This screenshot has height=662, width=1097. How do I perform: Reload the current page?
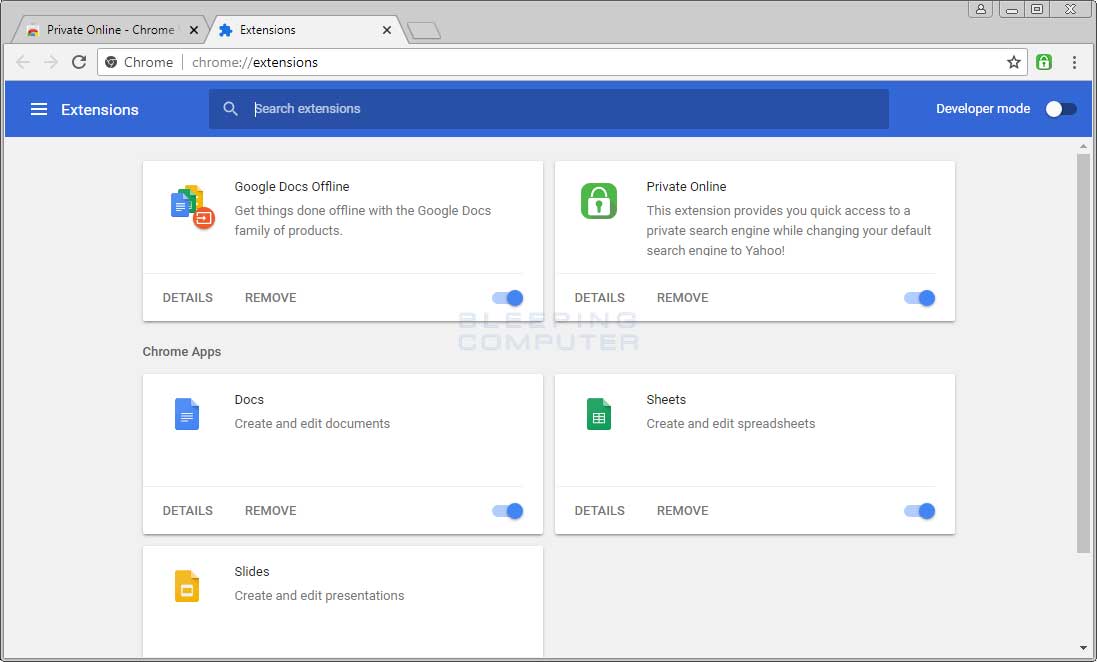pyautogui.click(x=79, y=62)
